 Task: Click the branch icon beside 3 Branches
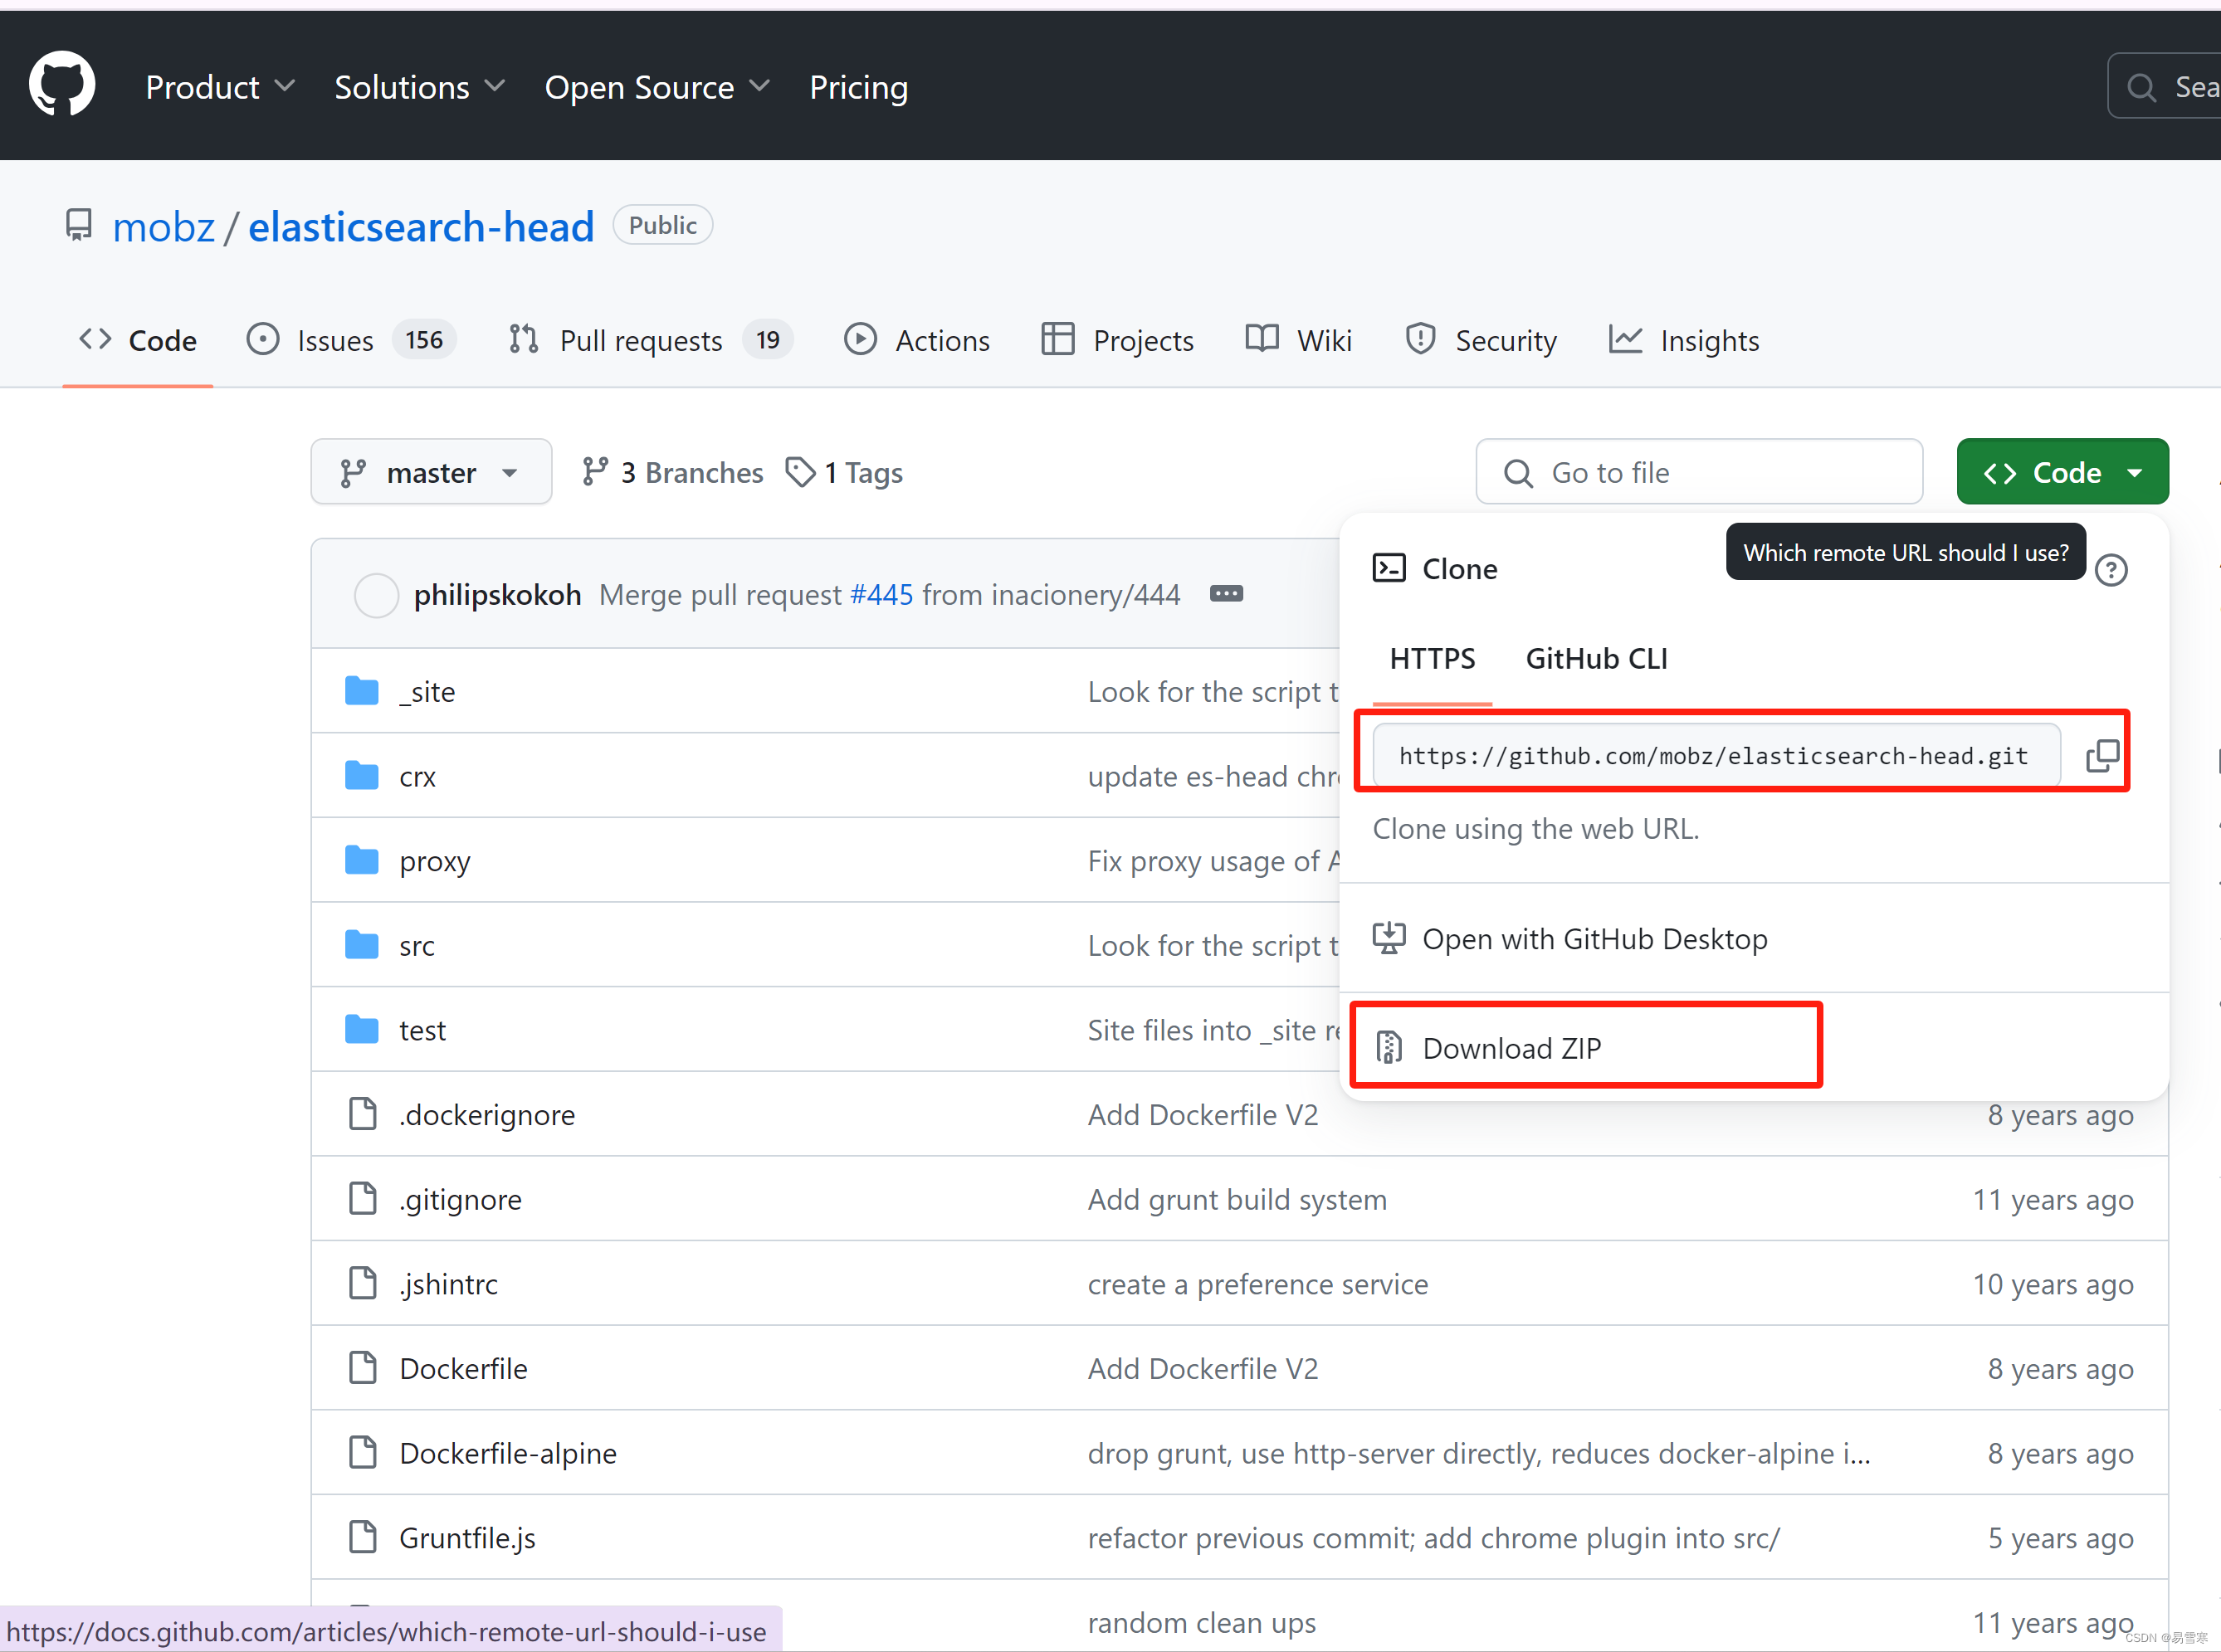[597, 471]
